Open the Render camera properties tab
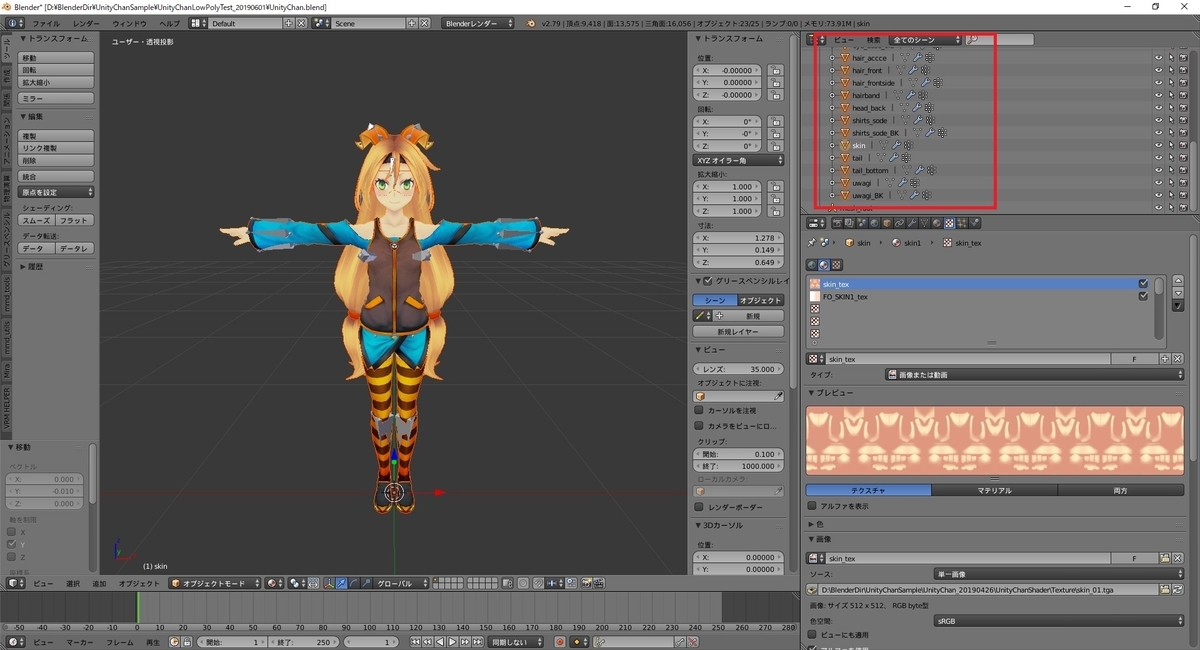Viewport: 1200px width, 650px height. click(837, 223)
